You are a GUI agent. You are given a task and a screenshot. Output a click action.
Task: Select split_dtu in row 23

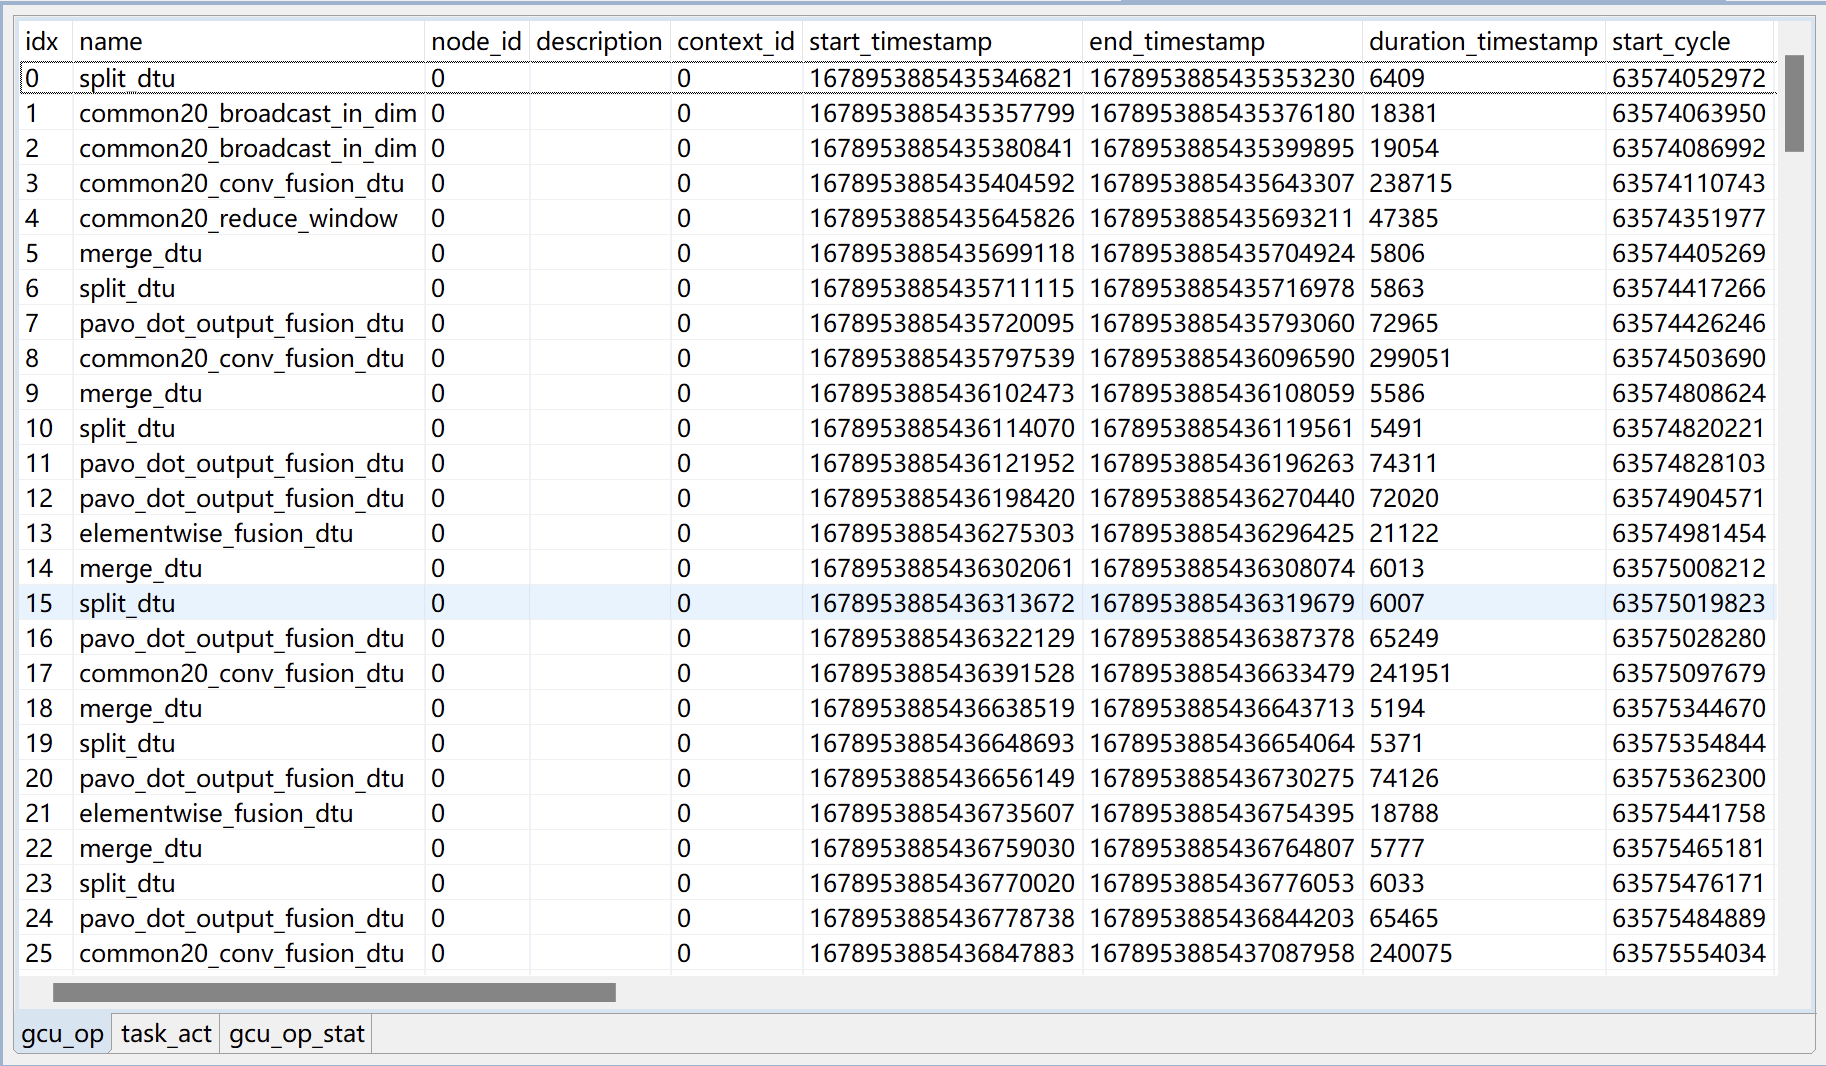(127, 883)
